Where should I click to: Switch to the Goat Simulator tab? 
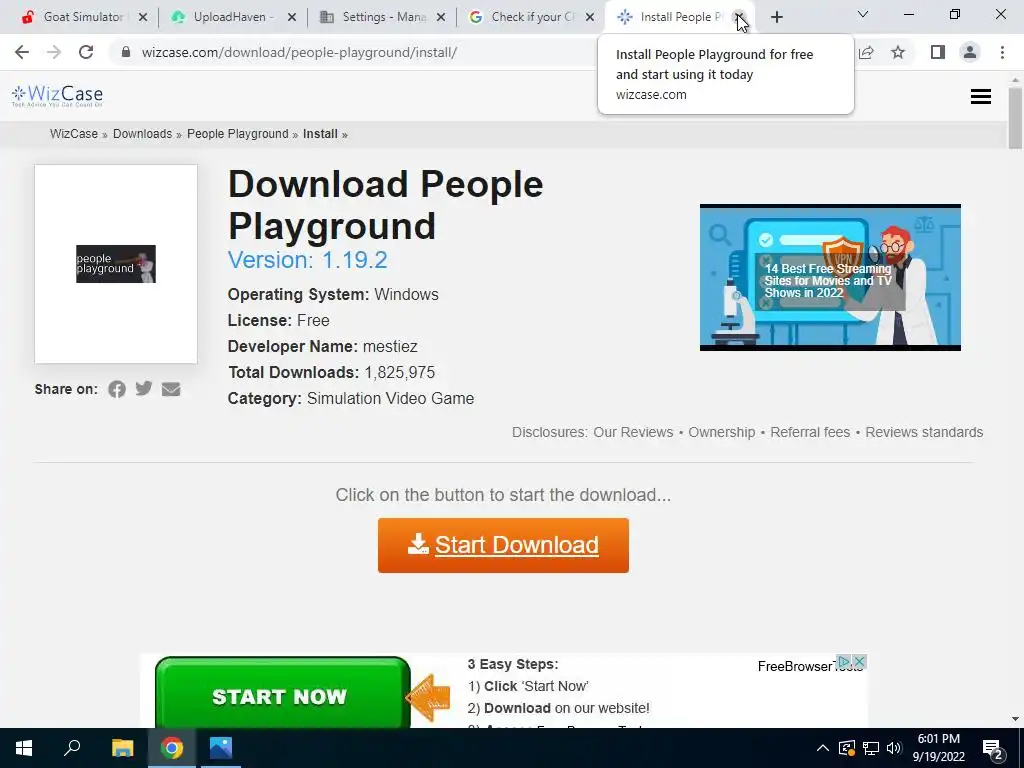point(82,17)
